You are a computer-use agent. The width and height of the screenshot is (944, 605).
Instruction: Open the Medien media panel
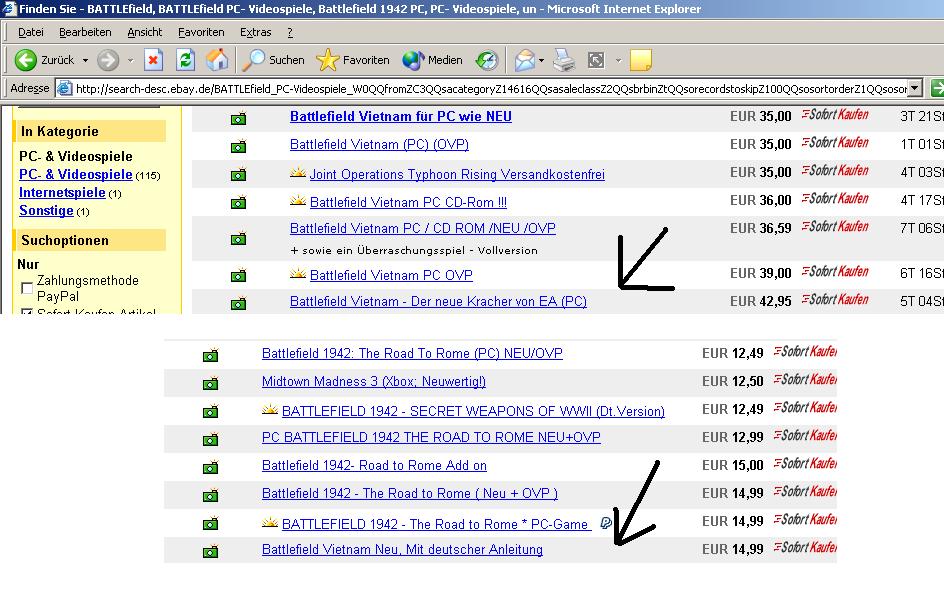(433, 60)
